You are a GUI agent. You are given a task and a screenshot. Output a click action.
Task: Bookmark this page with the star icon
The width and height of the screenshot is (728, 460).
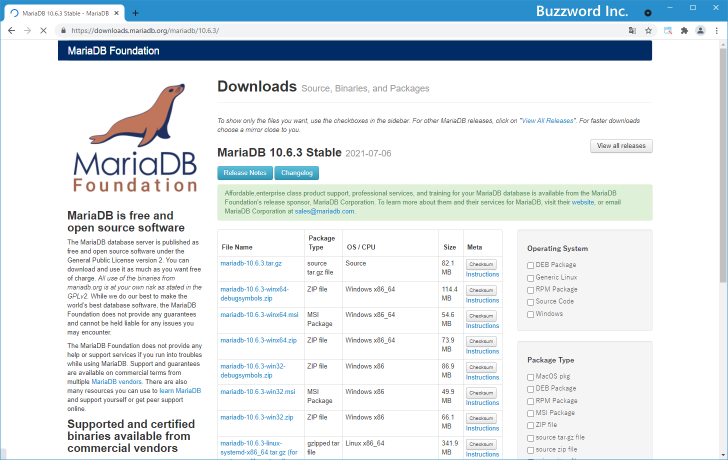648,30
